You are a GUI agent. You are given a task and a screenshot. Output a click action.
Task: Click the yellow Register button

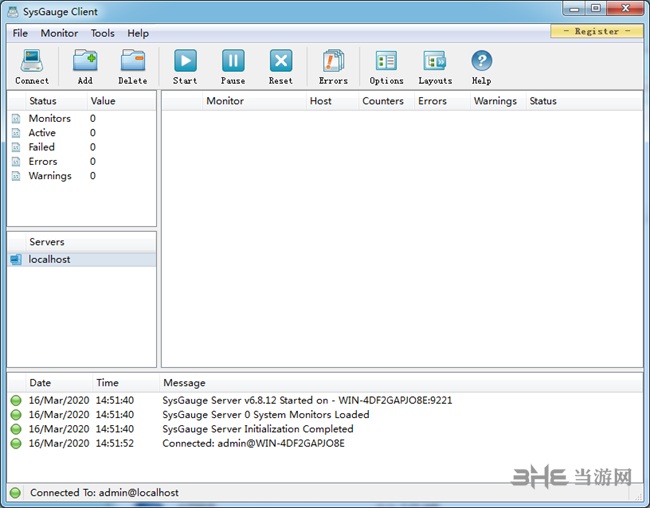(597, 31)
